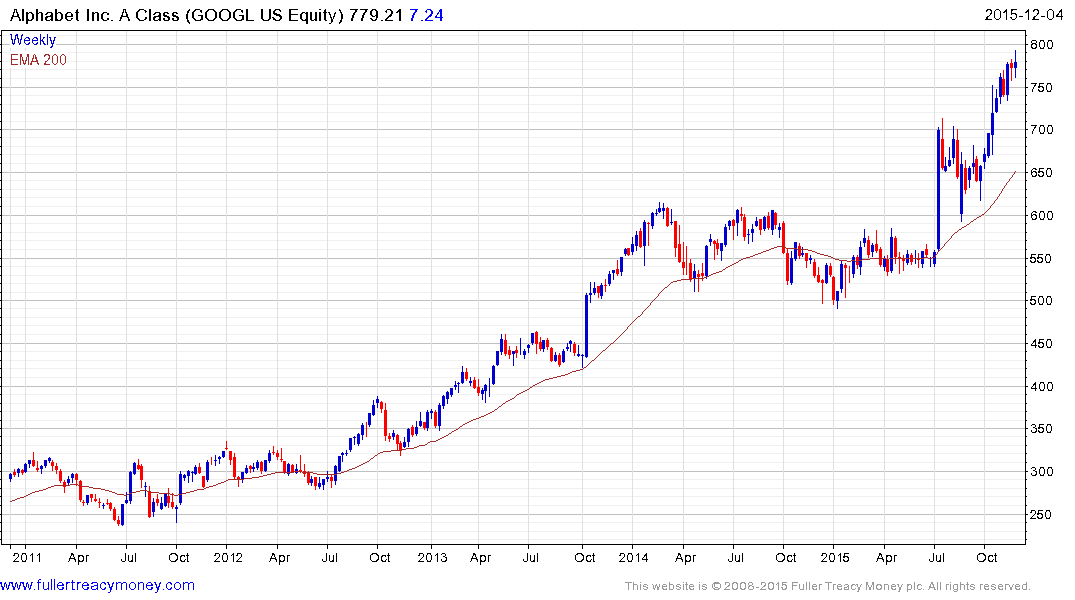This screenshot has width=1075, height=600.
Task: Click the chart date 2015-12-04
Action: coord(1024,14)
